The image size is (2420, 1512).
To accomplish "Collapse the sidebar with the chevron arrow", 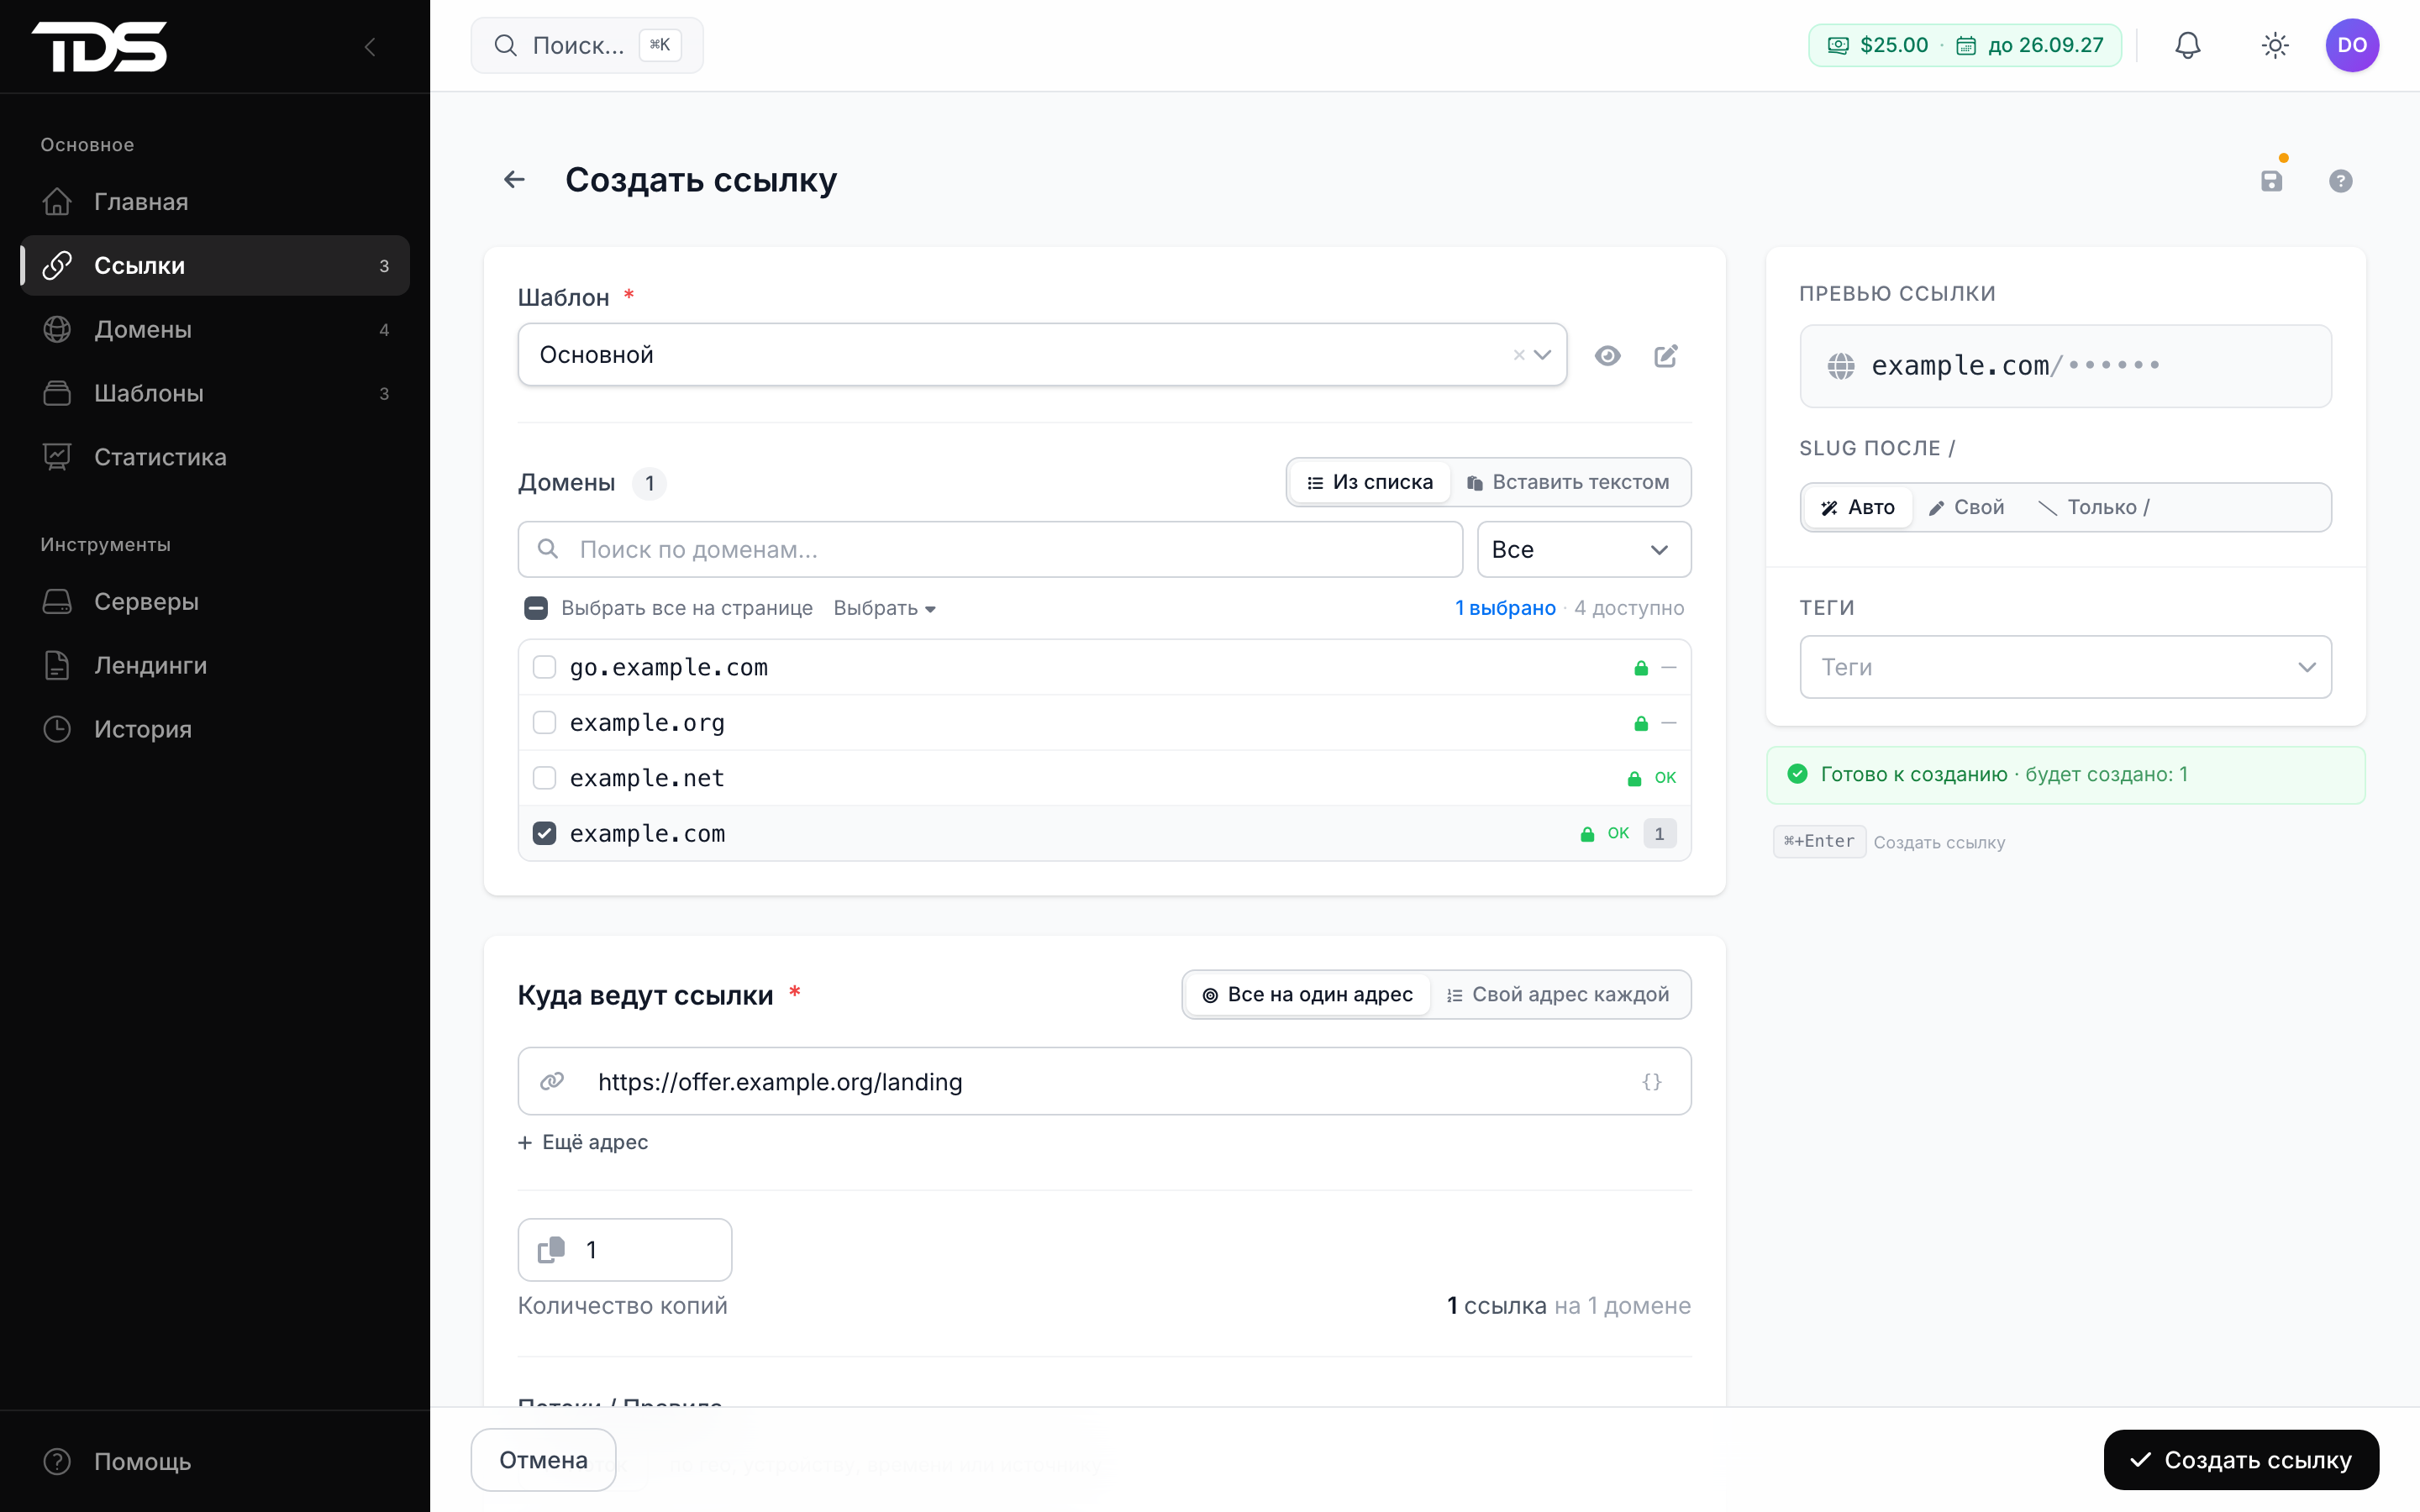I will click(x=370, y=46).
